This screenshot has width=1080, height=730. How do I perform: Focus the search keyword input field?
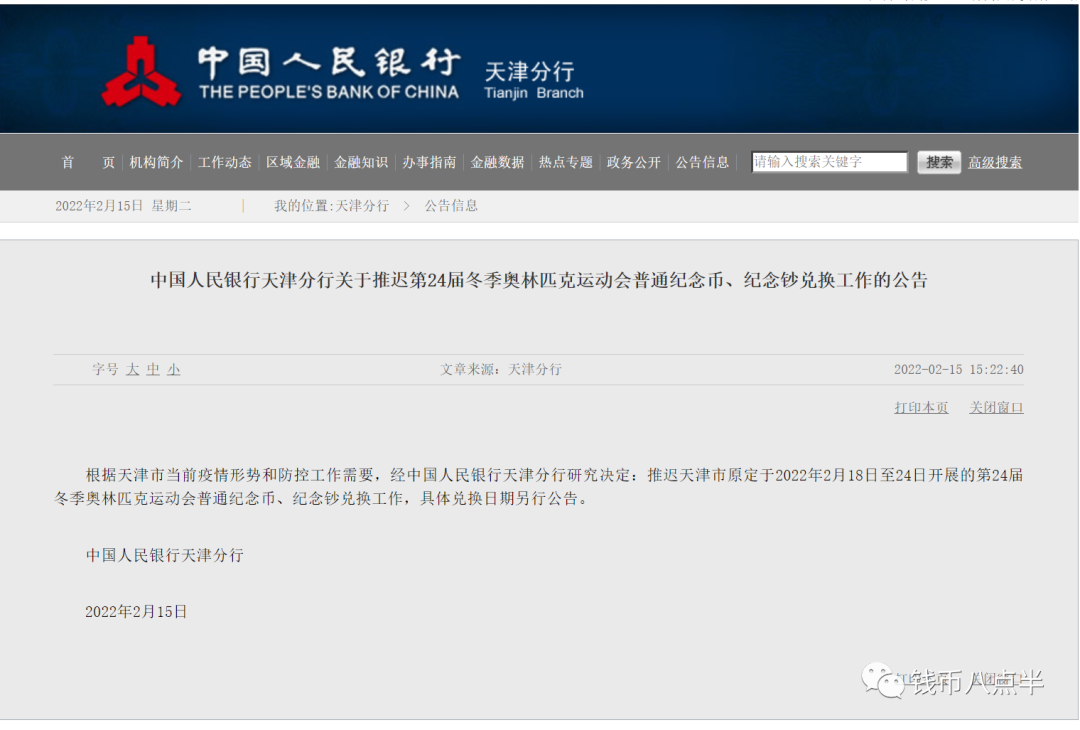coord(829,162)
